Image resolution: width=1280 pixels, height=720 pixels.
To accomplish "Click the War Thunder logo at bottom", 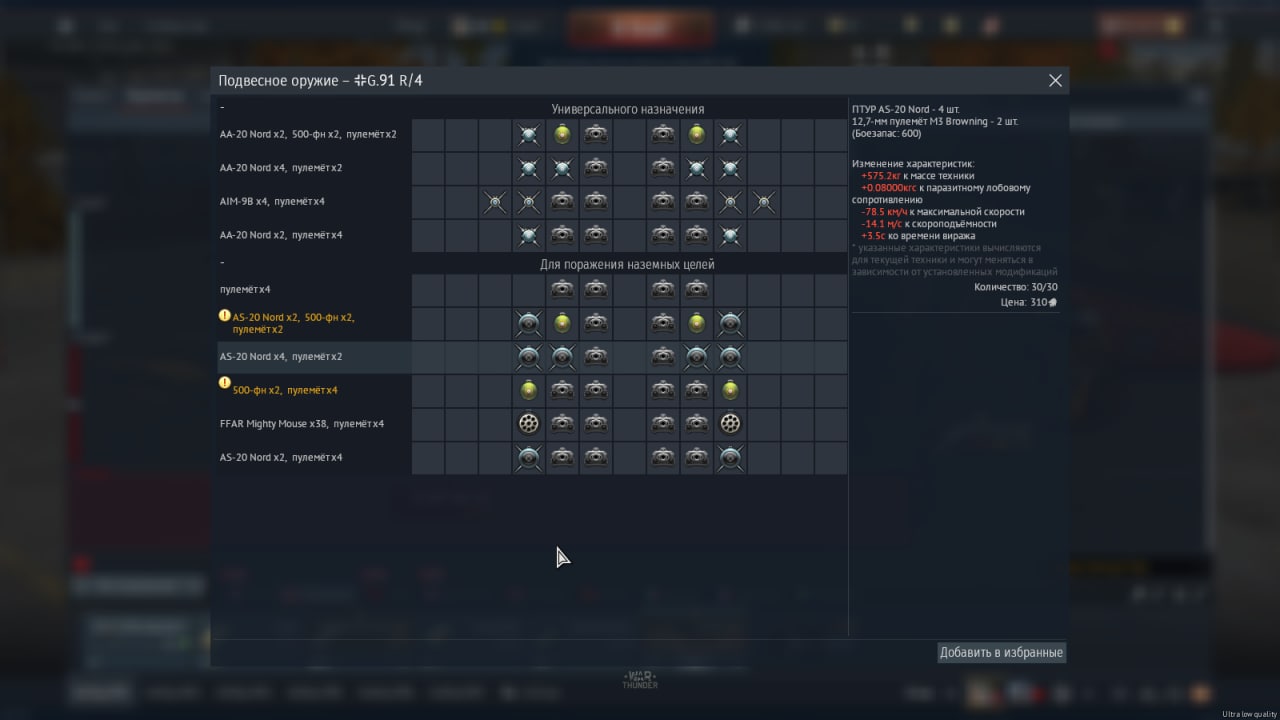I will pos(640,679).
